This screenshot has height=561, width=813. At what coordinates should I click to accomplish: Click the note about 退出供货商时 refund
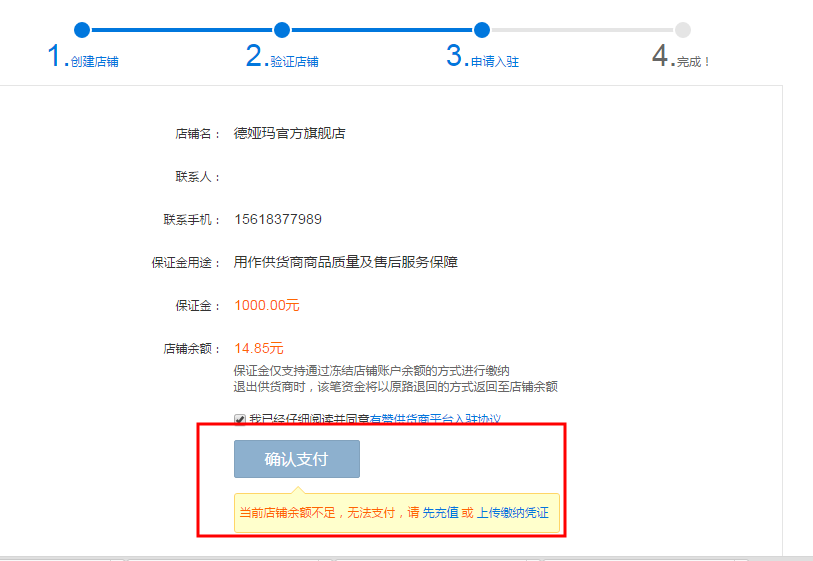396,387
